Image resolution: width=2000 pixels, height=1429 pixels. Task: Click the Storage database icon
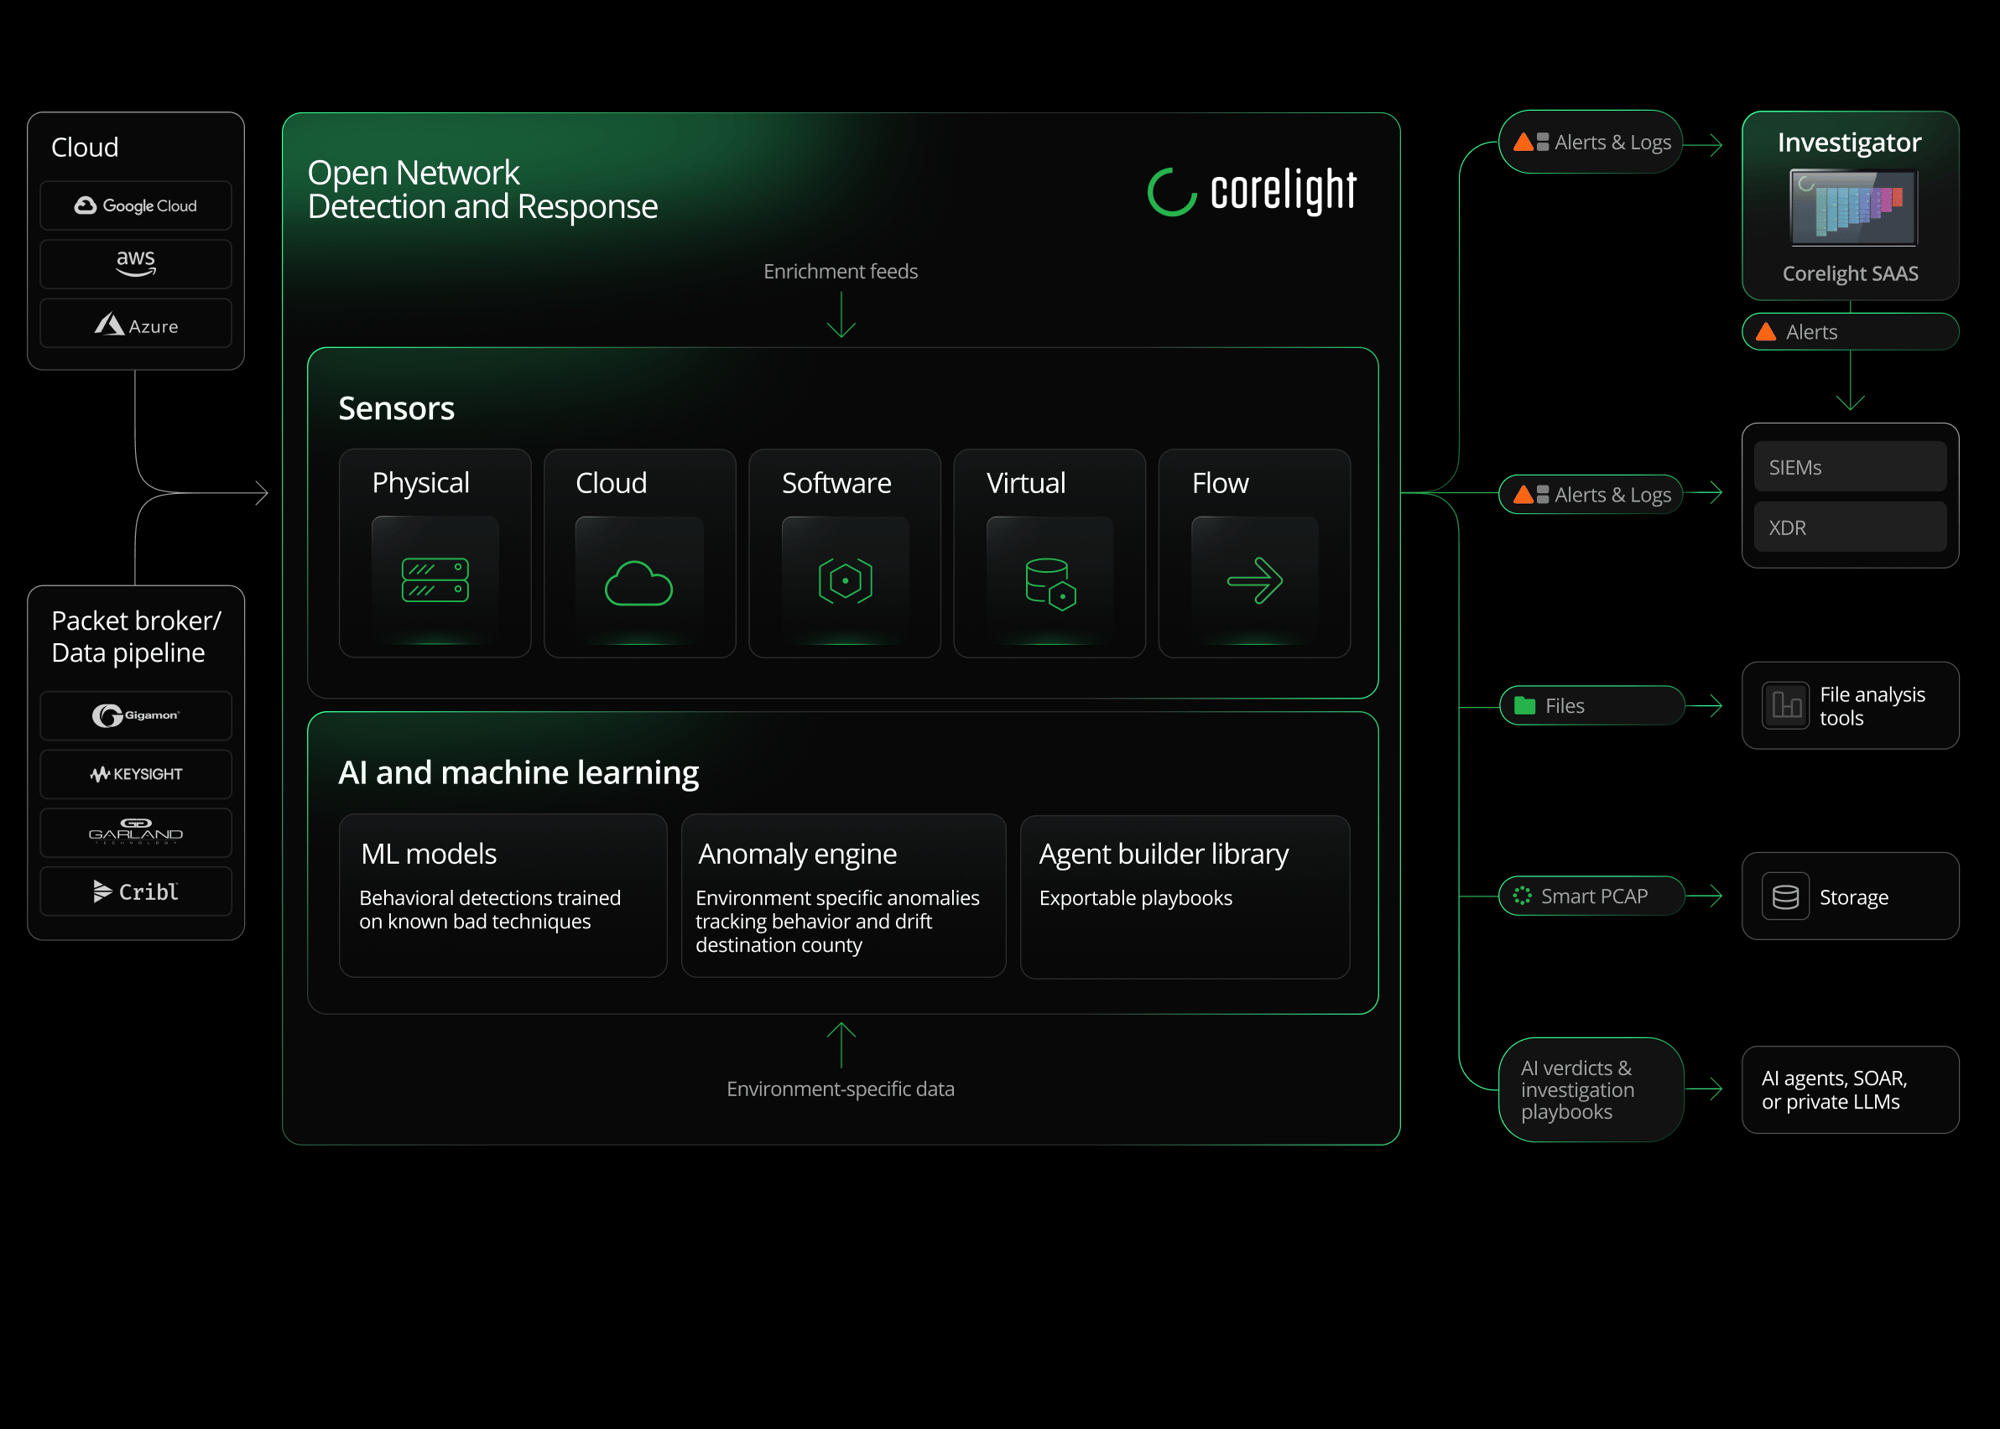pos(1786,897)
